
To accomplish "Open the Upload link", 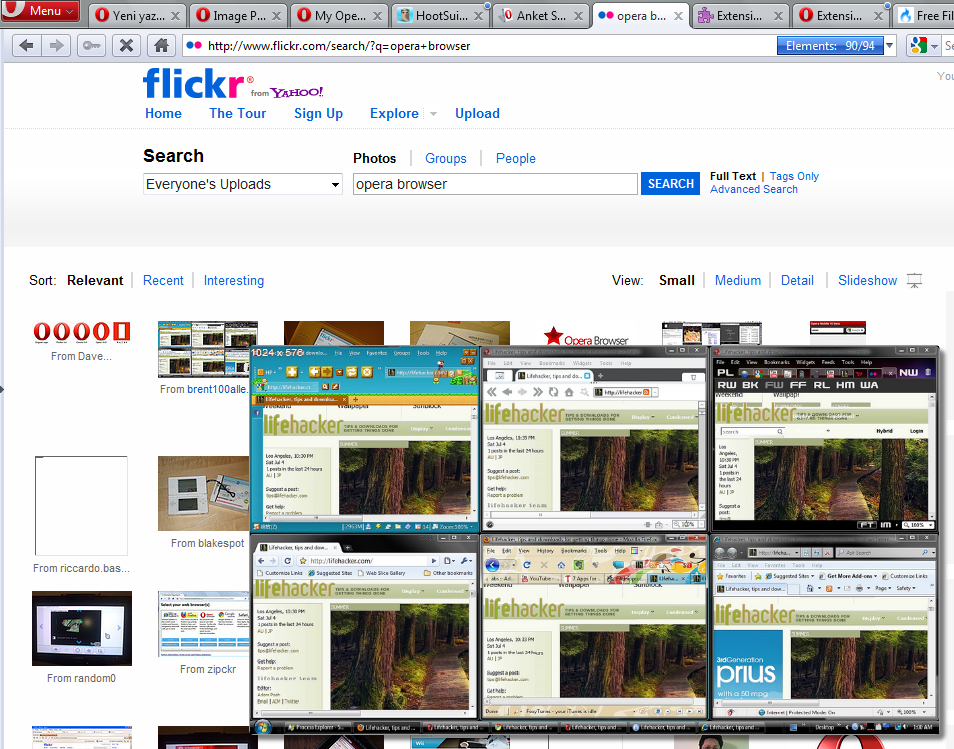I will [478, 114].
